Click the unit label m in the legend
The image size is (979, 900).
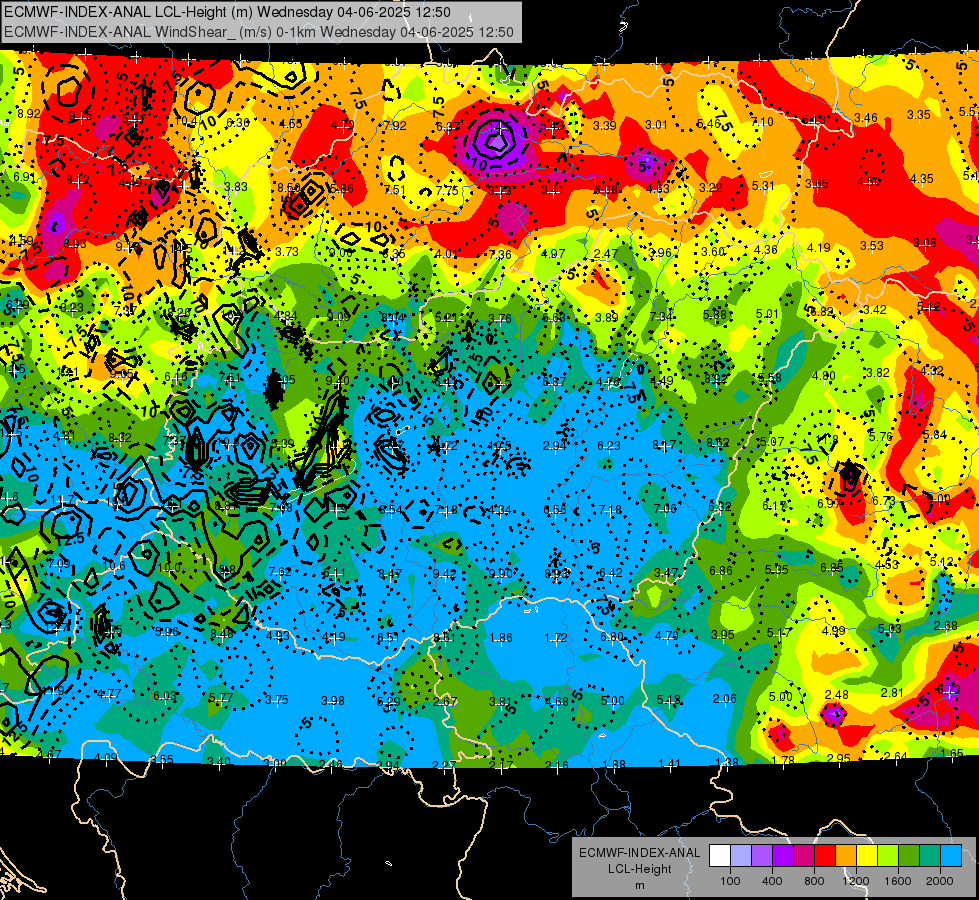click(639, 885)
